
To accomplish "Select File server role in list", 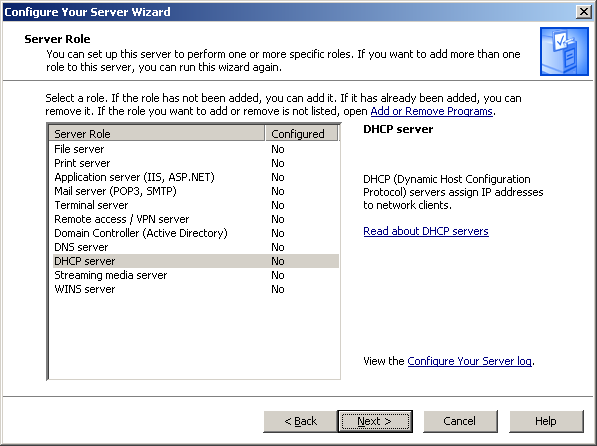I will pos(194,149).
